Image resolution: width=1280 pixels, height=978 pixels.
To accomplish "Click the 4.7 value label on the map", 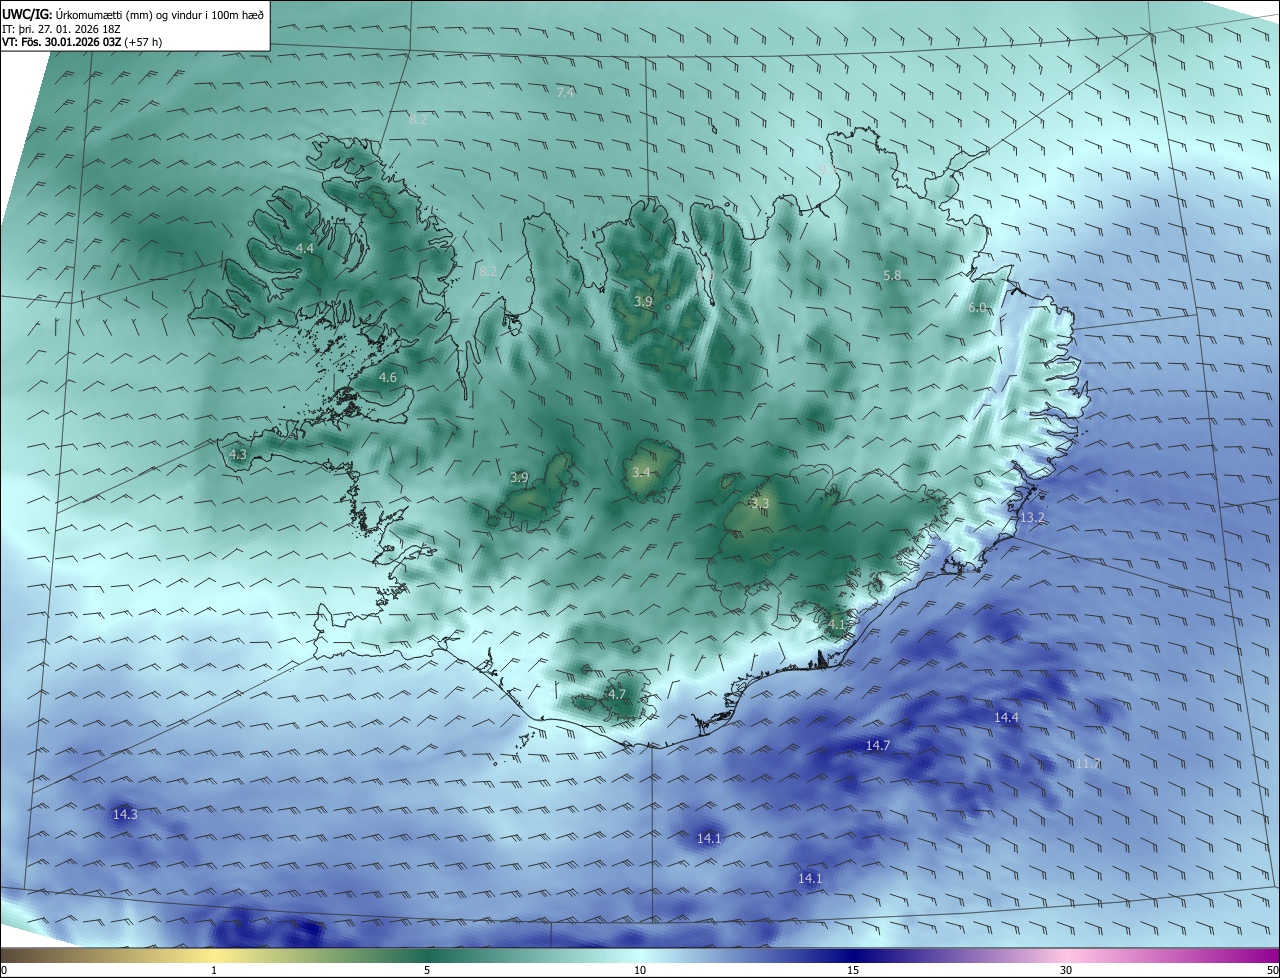I will (616, 694).
